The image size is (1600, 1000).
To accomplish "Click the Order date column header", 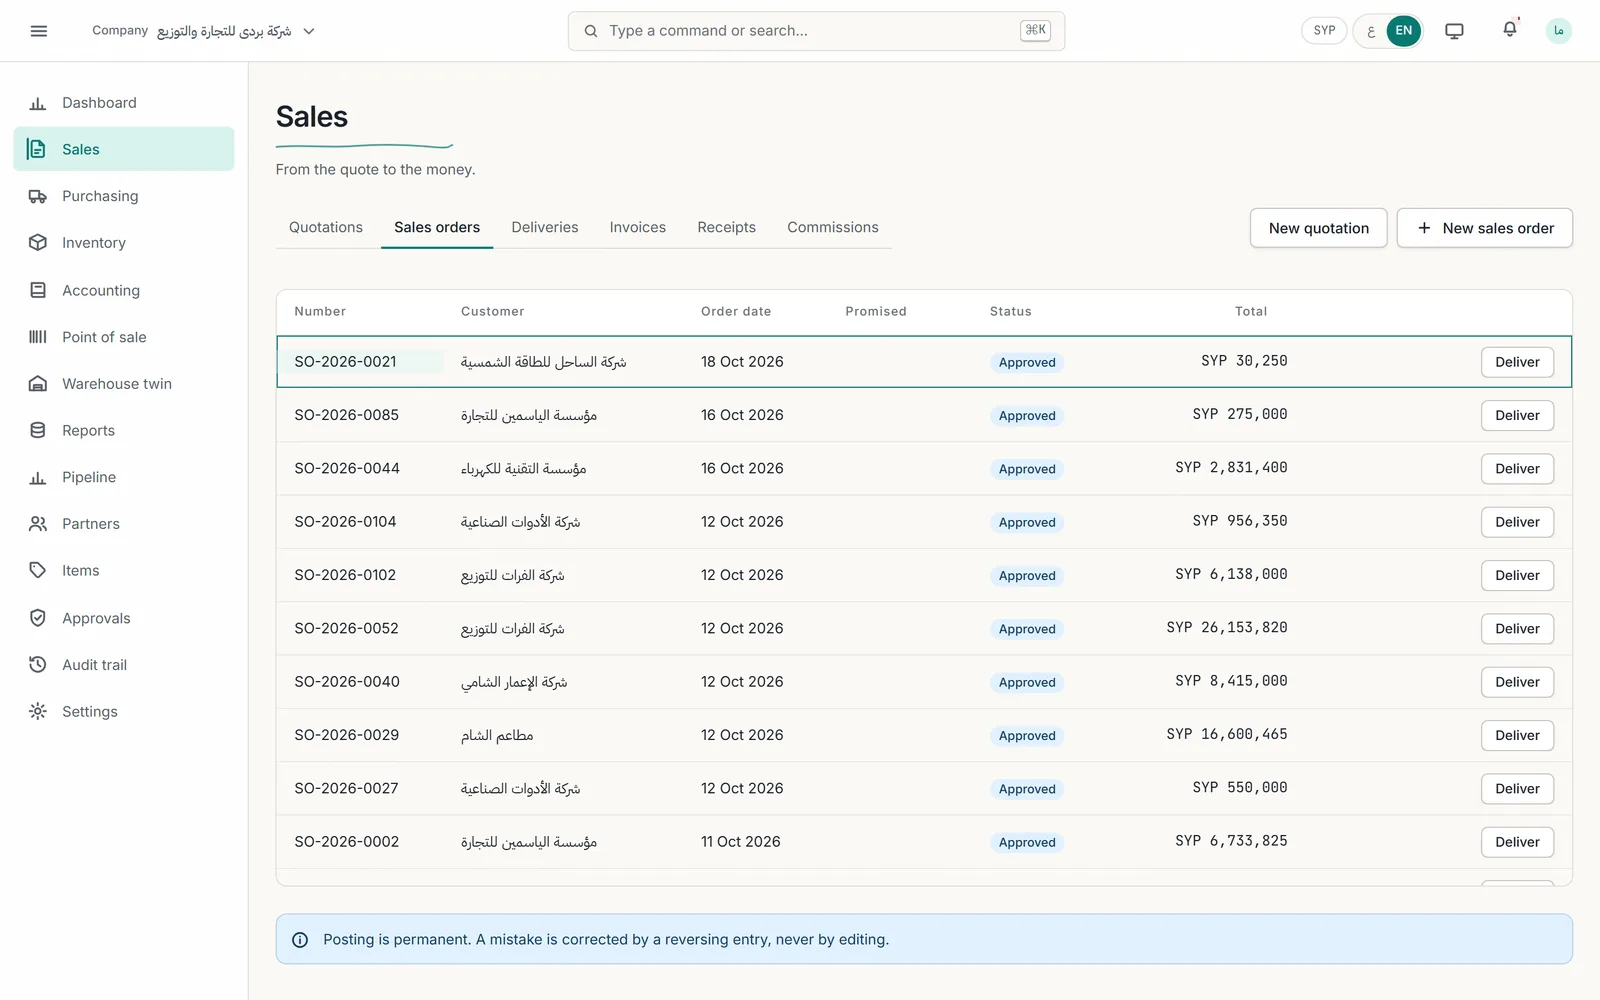I will (x=736, y=312).
